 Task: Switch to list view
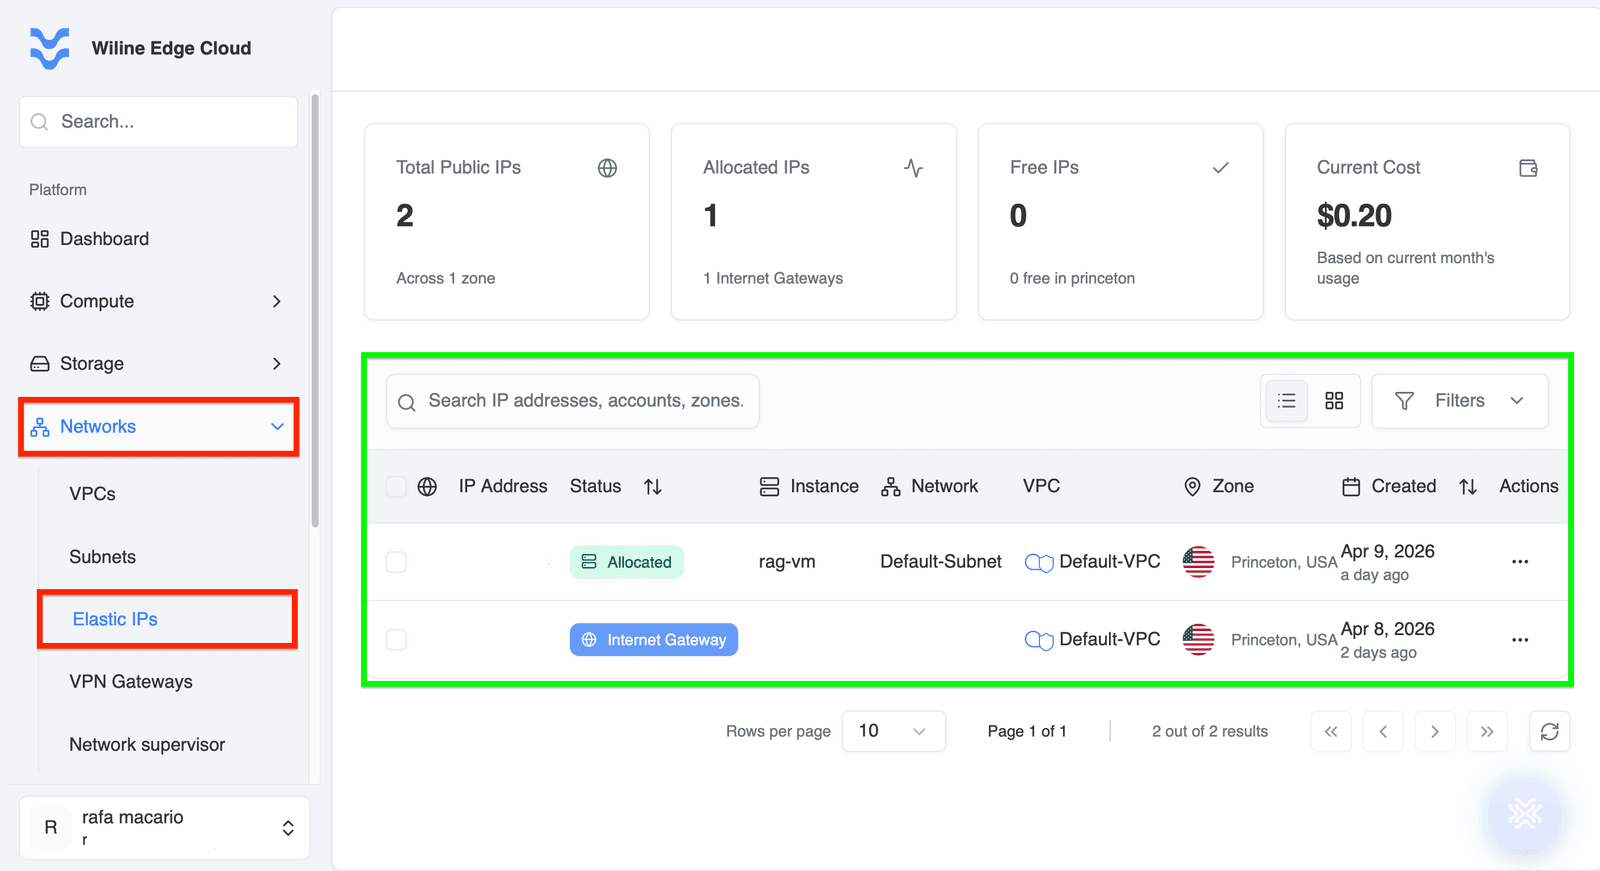[x=1287, y=401]
